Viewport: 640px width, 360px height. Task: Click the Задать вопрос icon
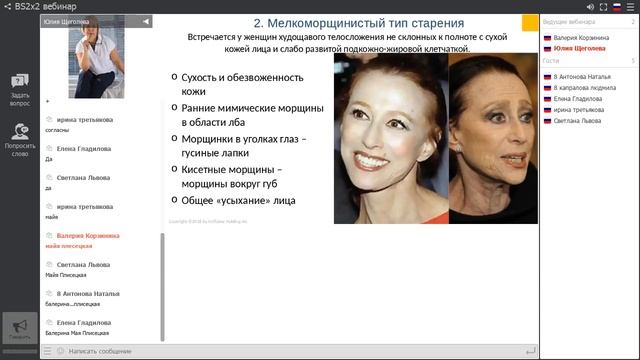20,81
